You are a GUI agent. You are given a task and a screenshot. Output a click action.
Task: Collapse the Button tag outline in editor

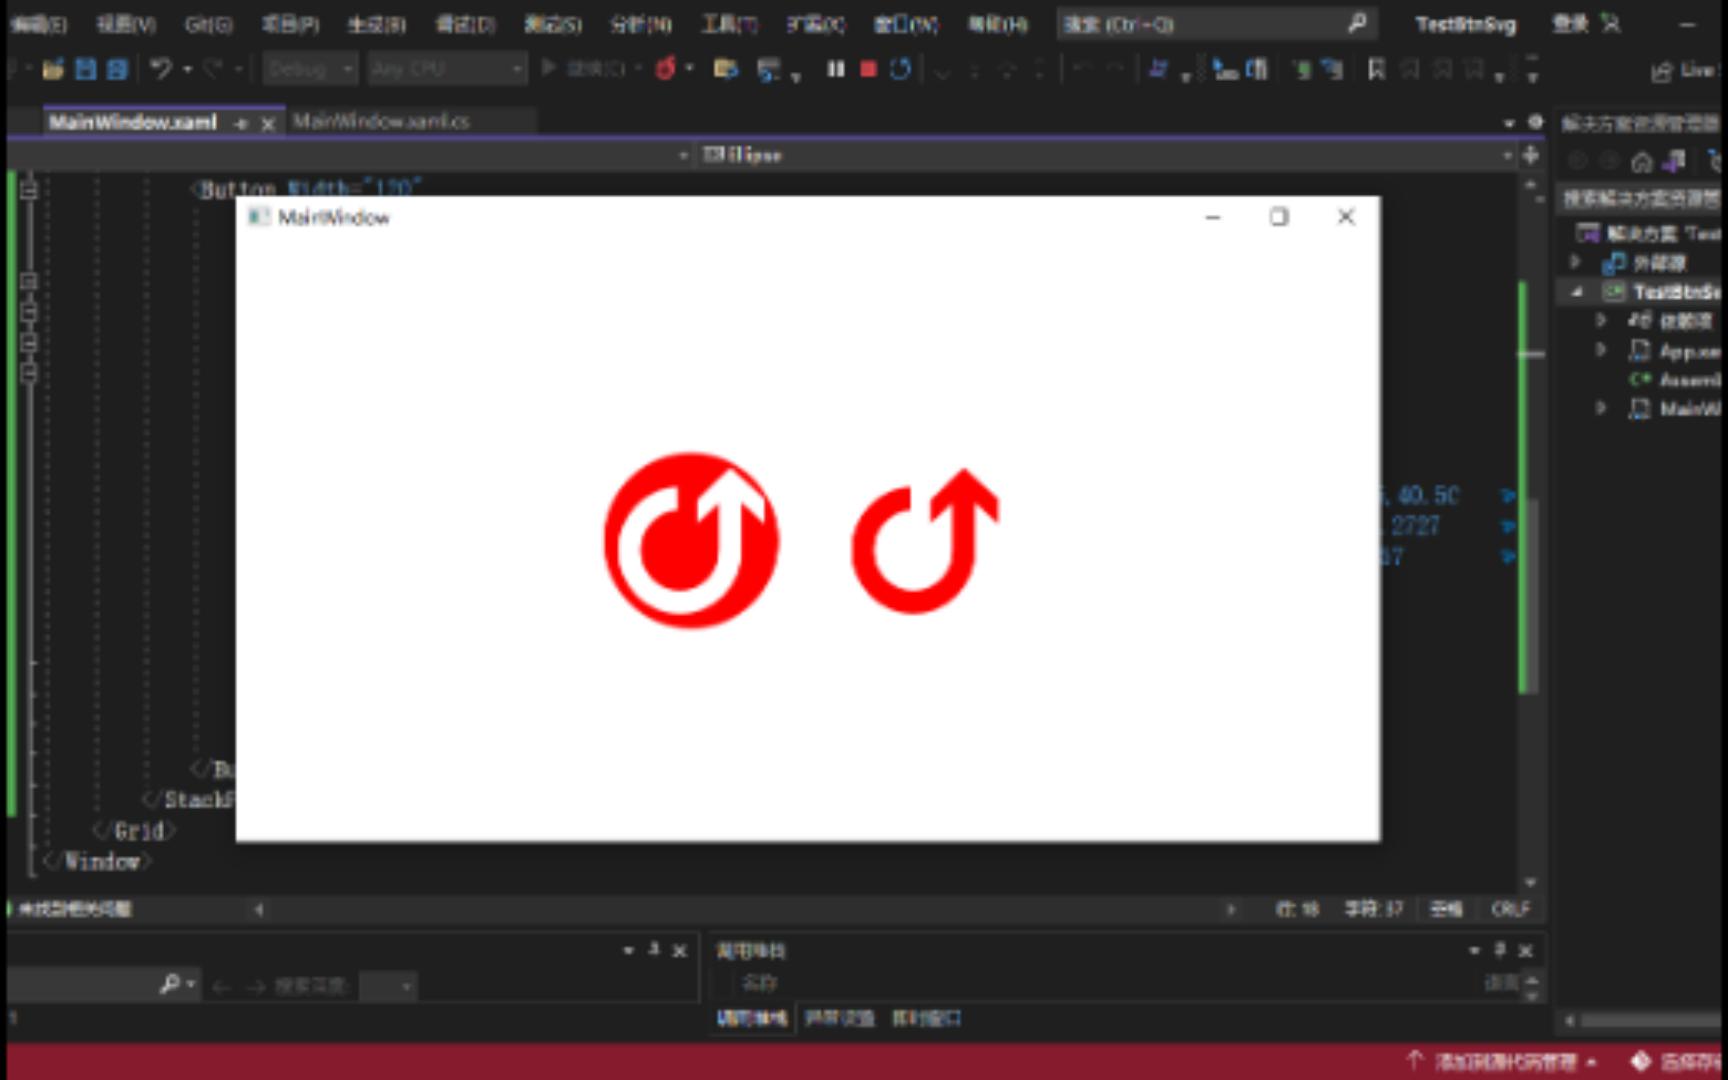point(29,189)
